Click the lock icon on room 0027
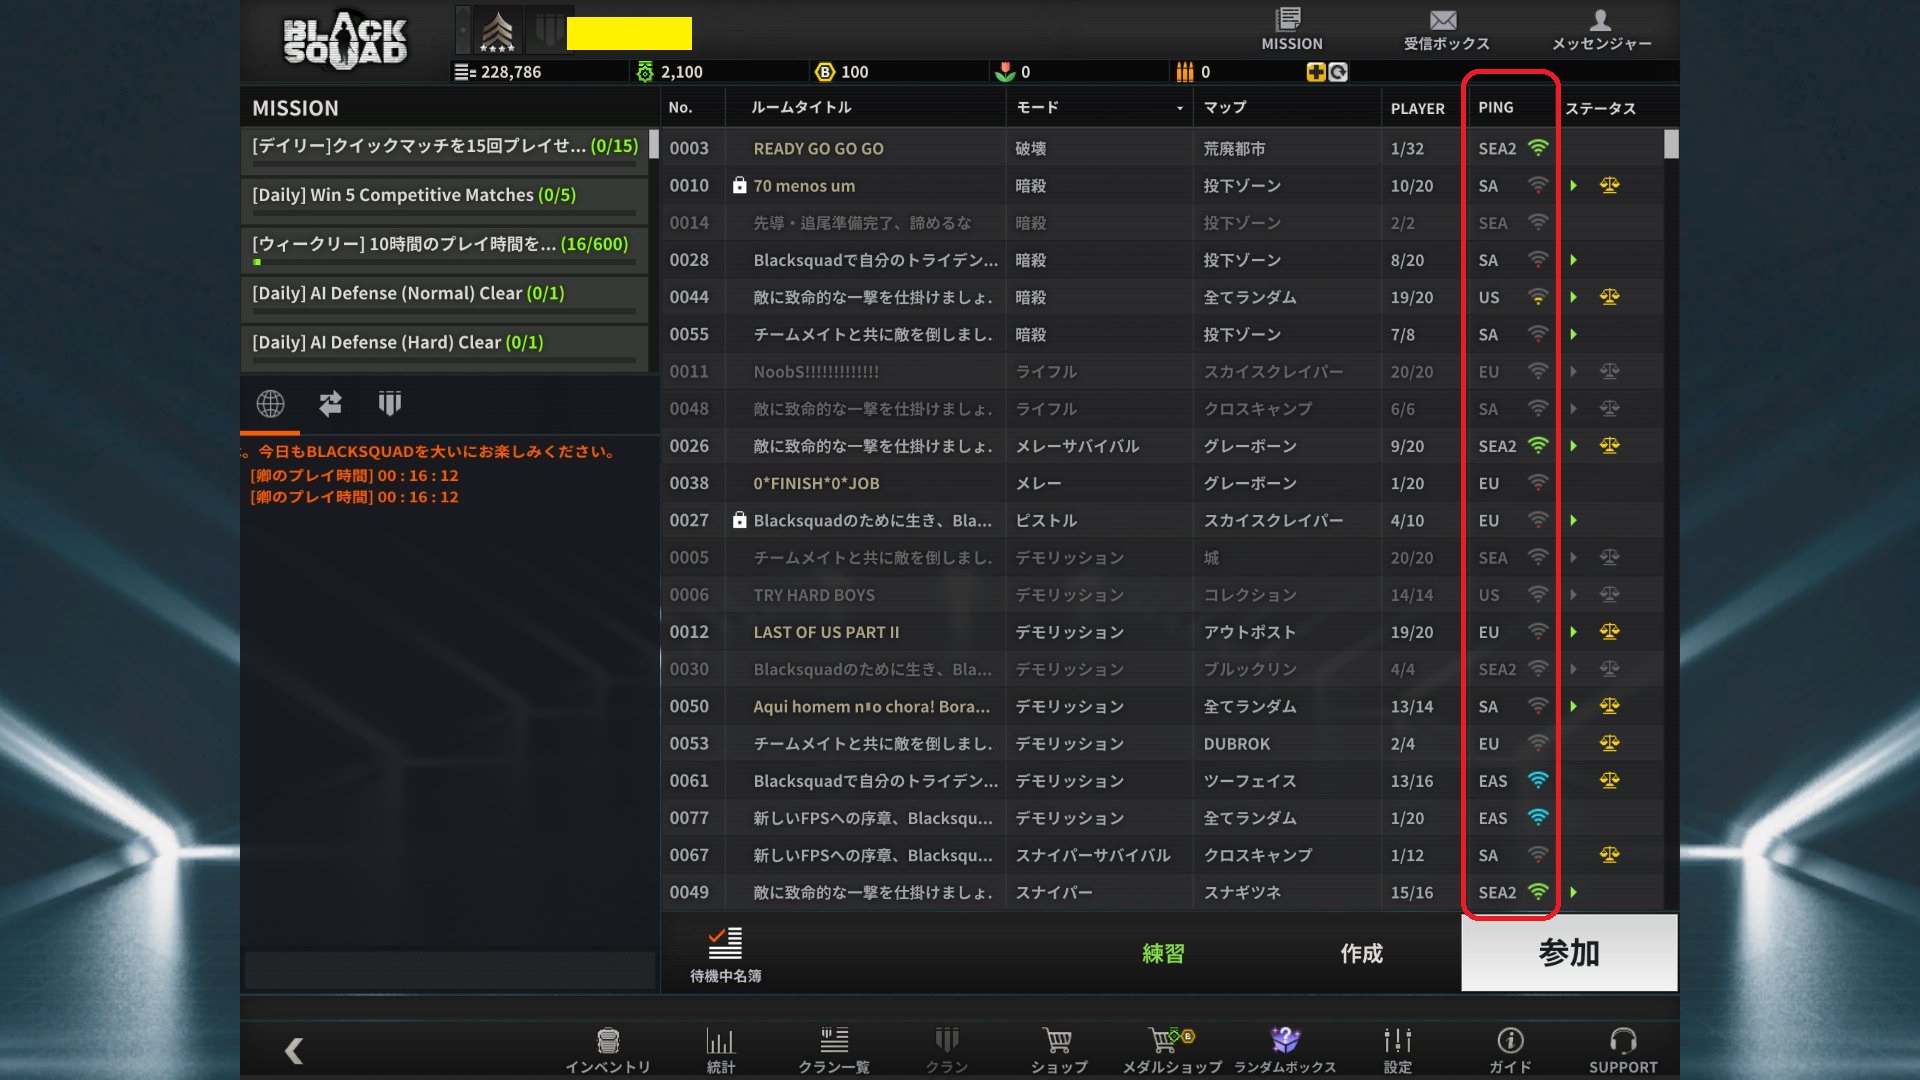Image resolution: width=1920 pixels, height=1080 pixels. pyautogui.click(x=739, y=520)
